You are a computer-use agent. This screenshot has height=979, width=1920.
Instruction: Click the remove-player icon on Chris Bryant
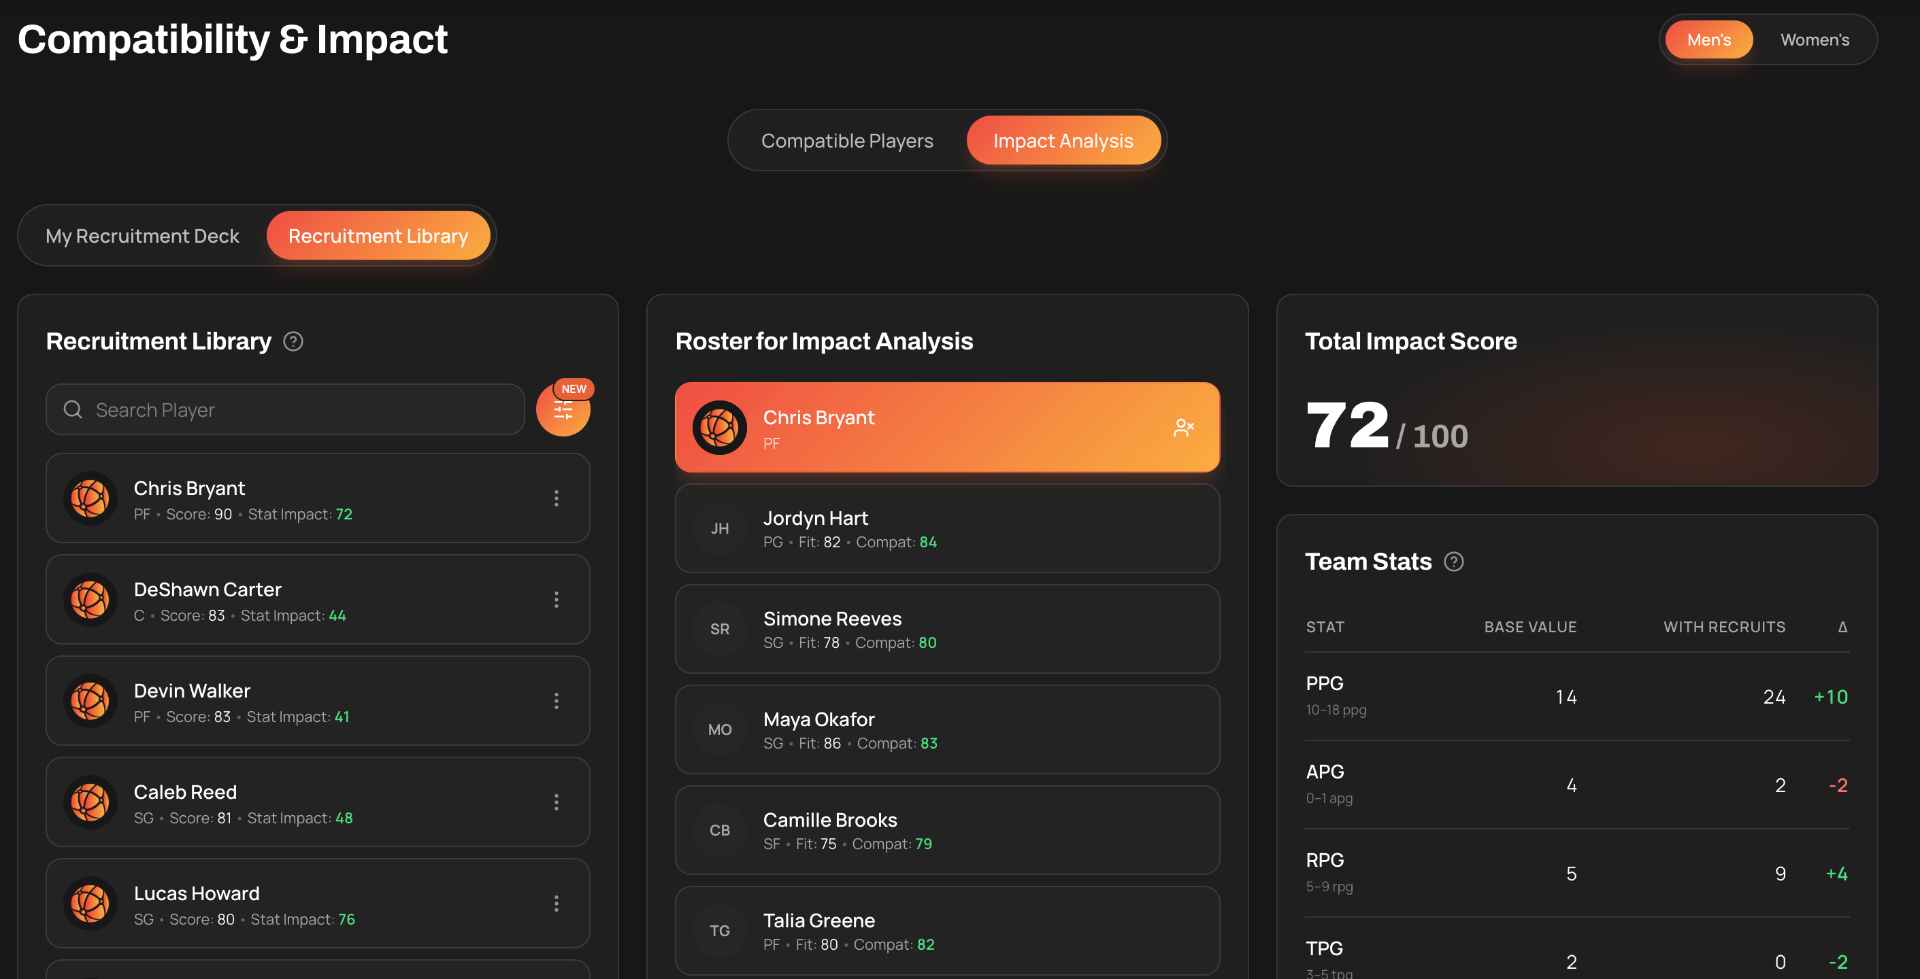[x=1184, y=428]
